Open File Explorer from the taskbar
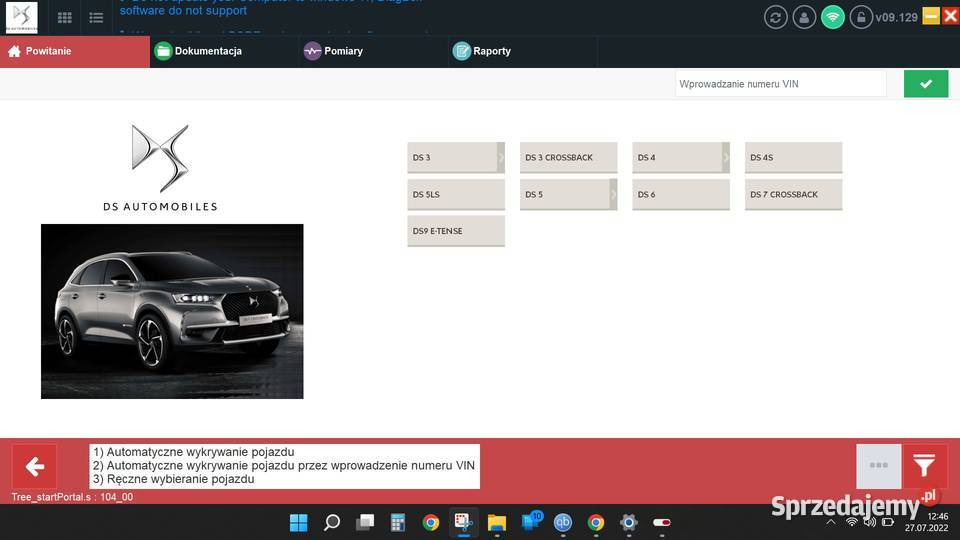Image resolution: width=960 pixels, height=540 pixels. point(497,523)
